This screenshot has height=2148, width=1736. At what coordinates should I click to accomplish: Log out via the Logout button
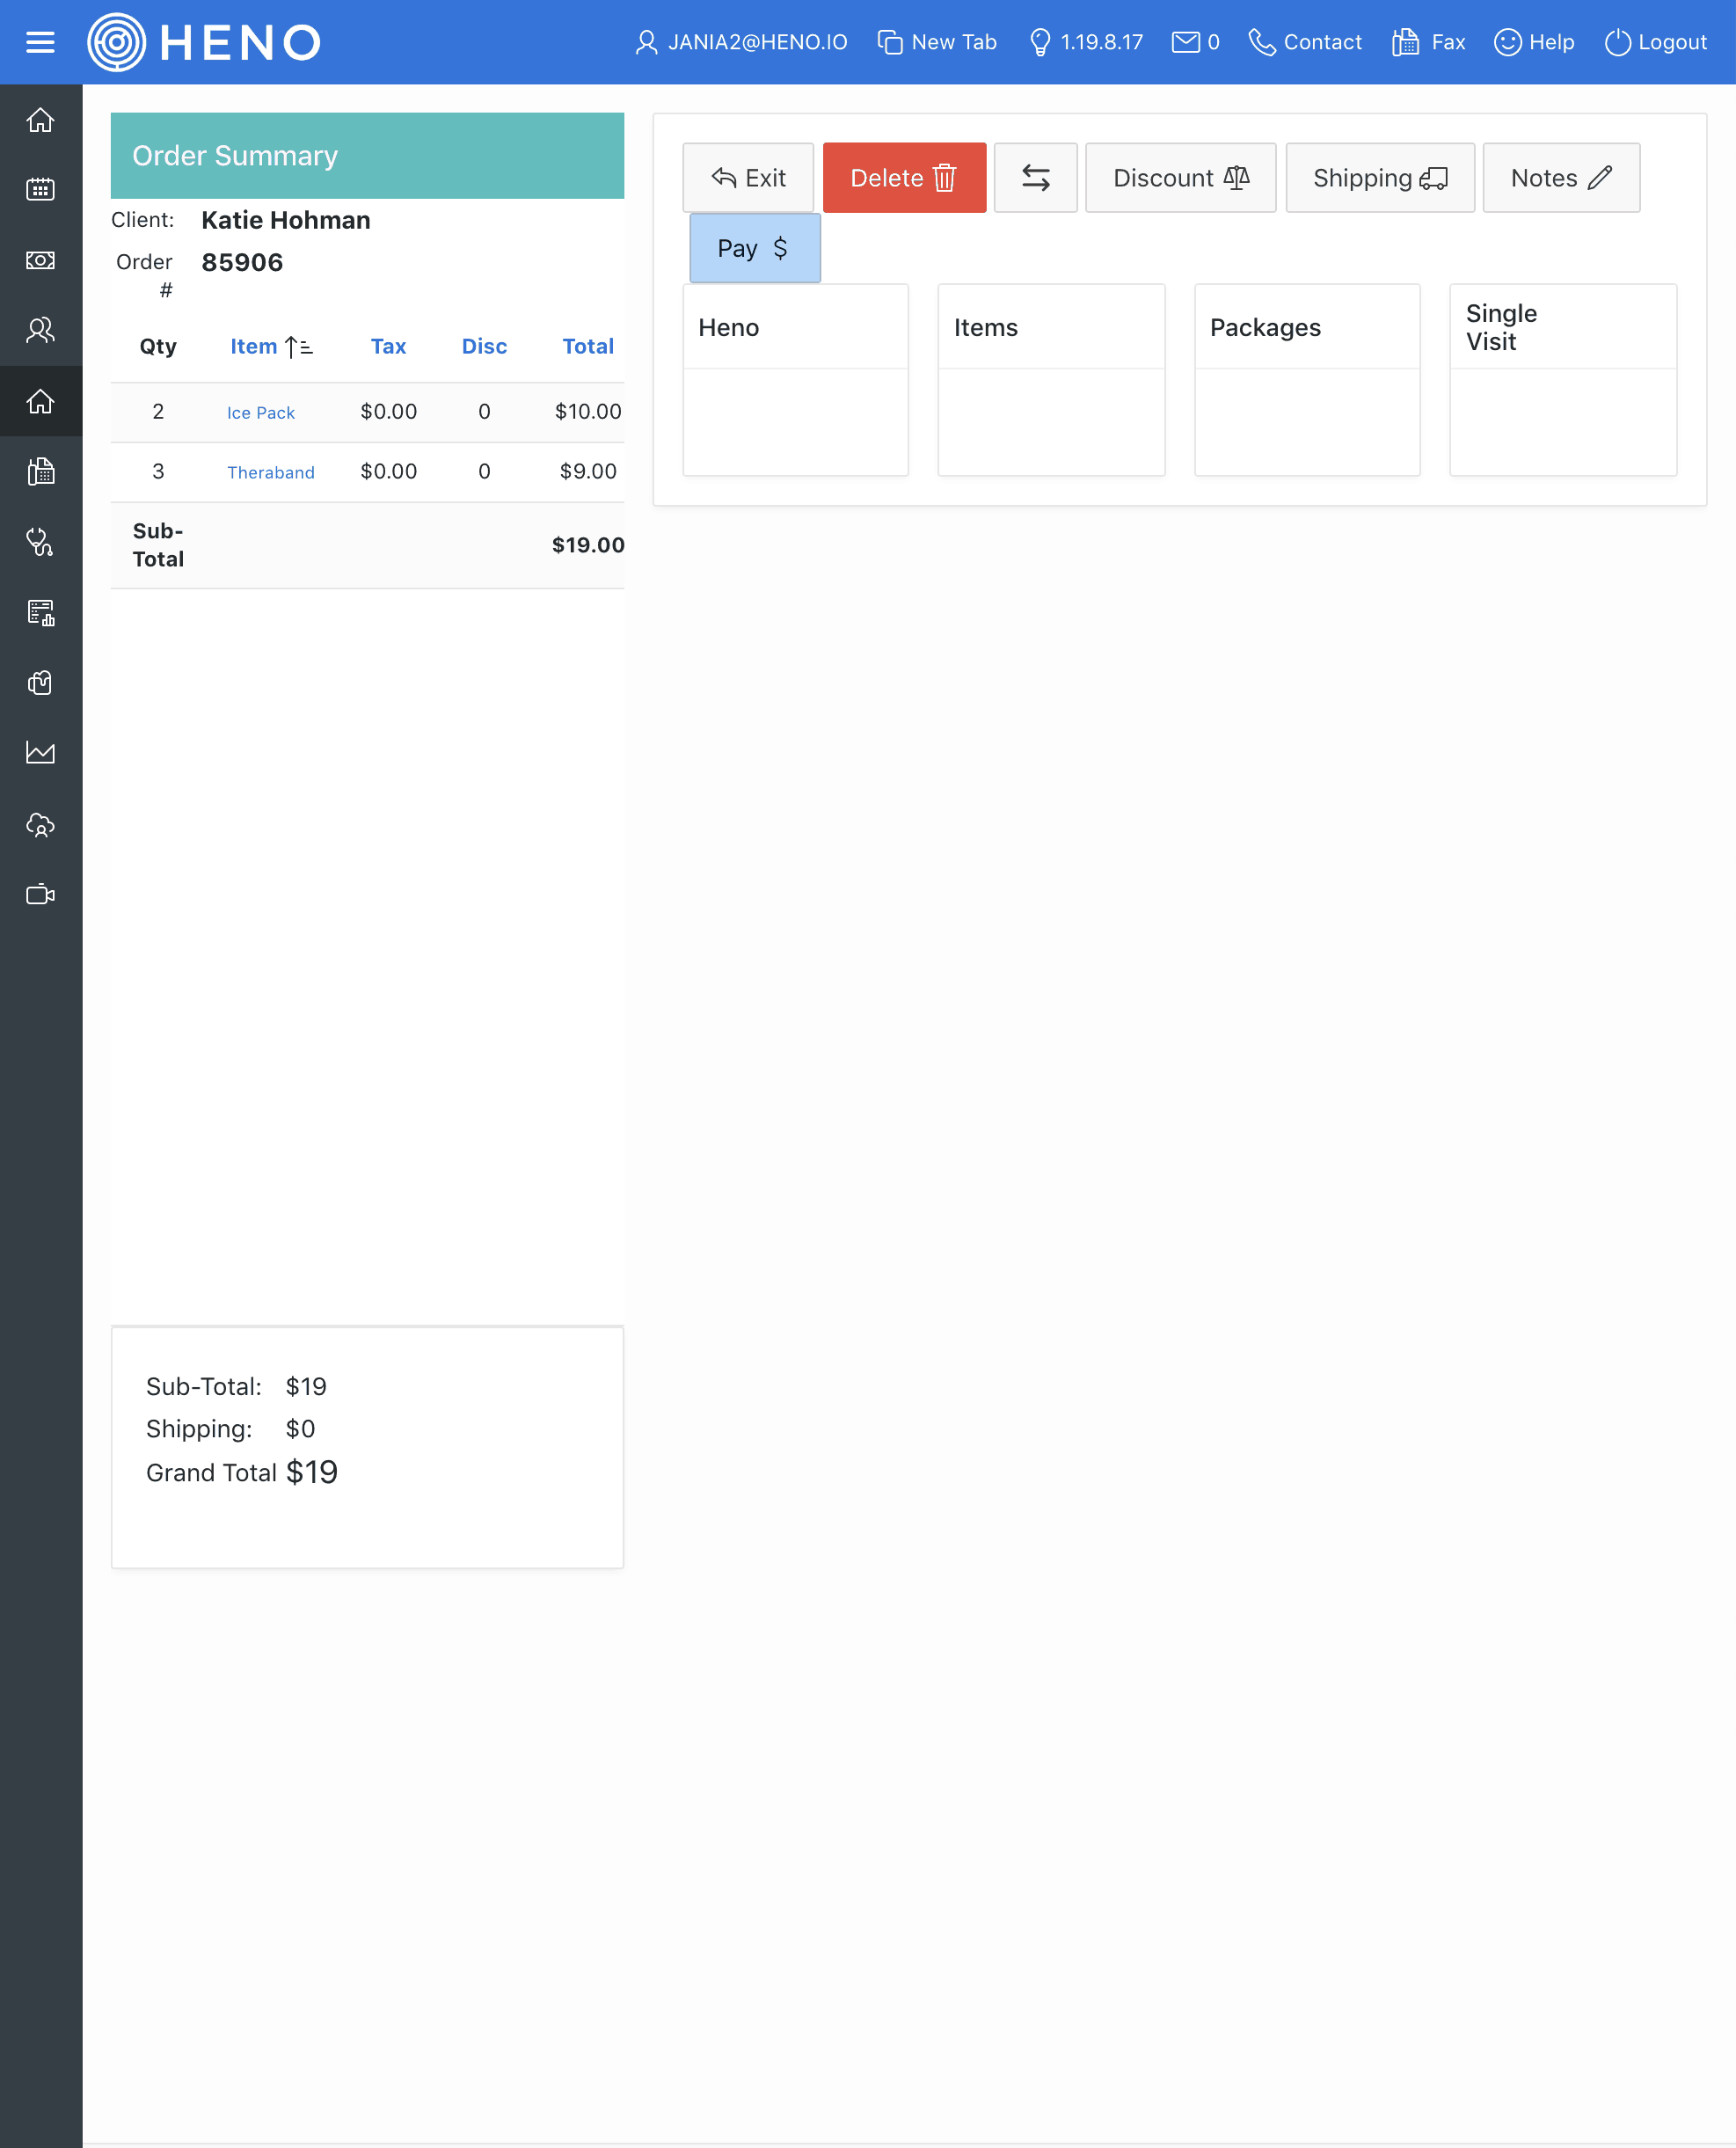tap(1655, 42)
